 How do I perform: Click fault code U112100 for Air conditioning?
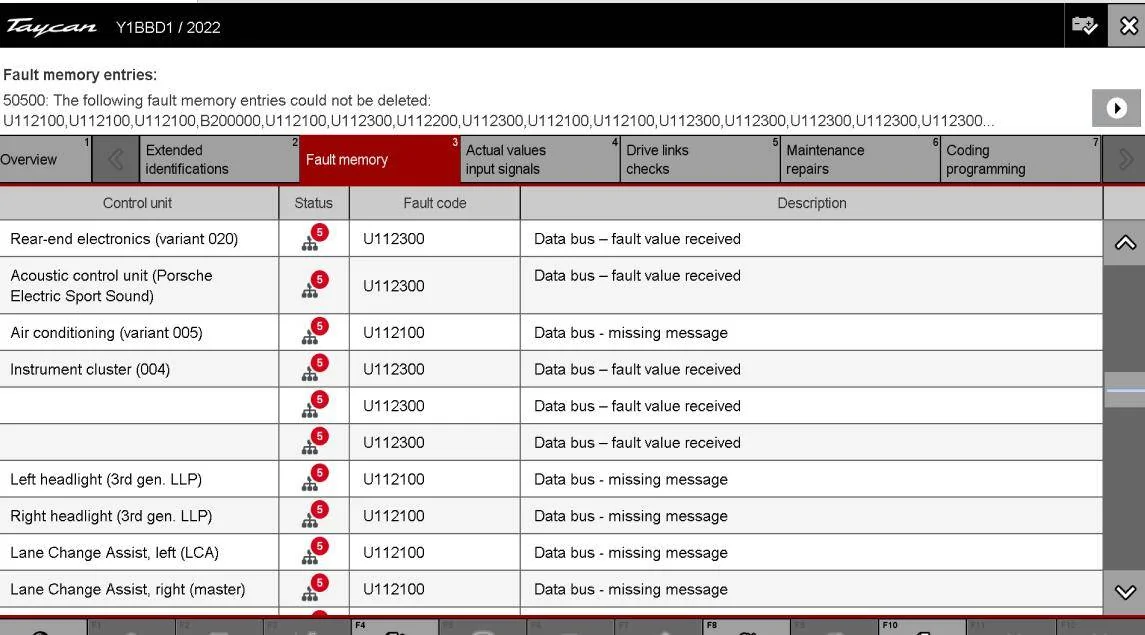394,332
